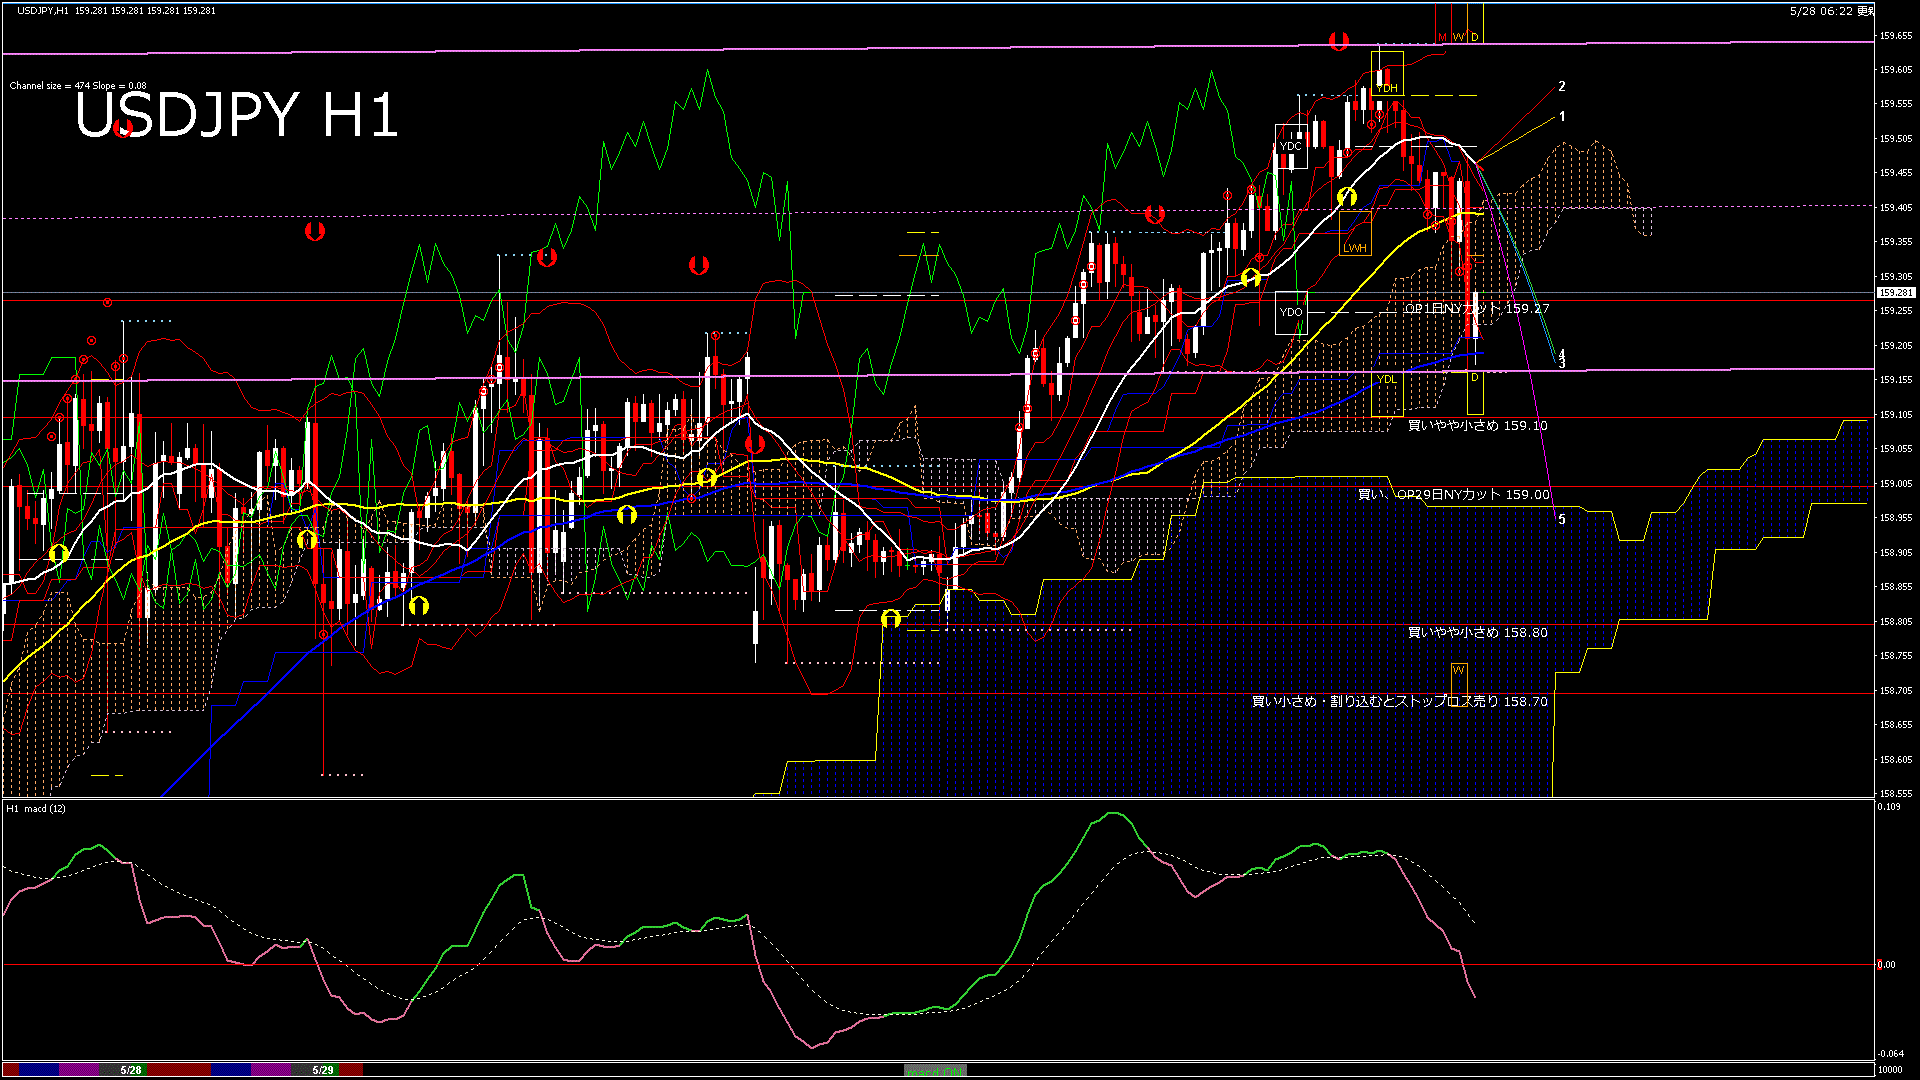Click the orange W pivot label at chart top
Image resolution: width=1920 pixels, height=1080 pixels.
click(1458, 37)
